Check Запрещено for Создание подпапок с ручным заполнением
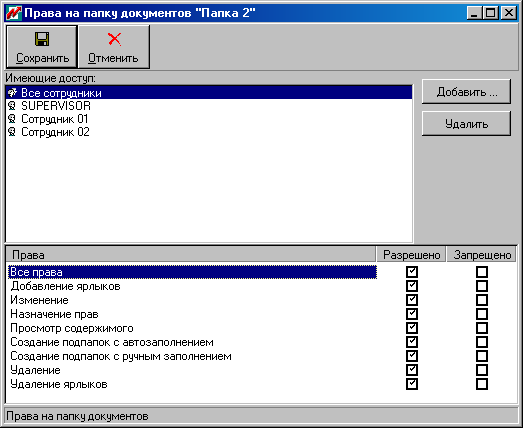The image size is (523, 428). [x=482, y=356]
